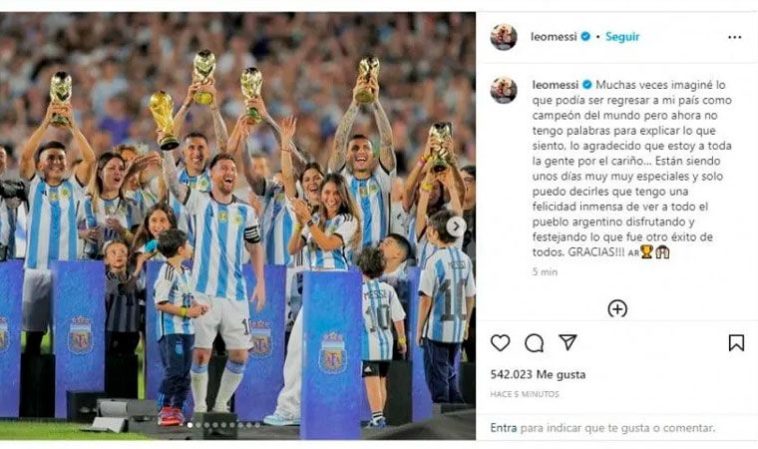
Task: Select the second carousel dot indicator
Action: pos(198,425)
